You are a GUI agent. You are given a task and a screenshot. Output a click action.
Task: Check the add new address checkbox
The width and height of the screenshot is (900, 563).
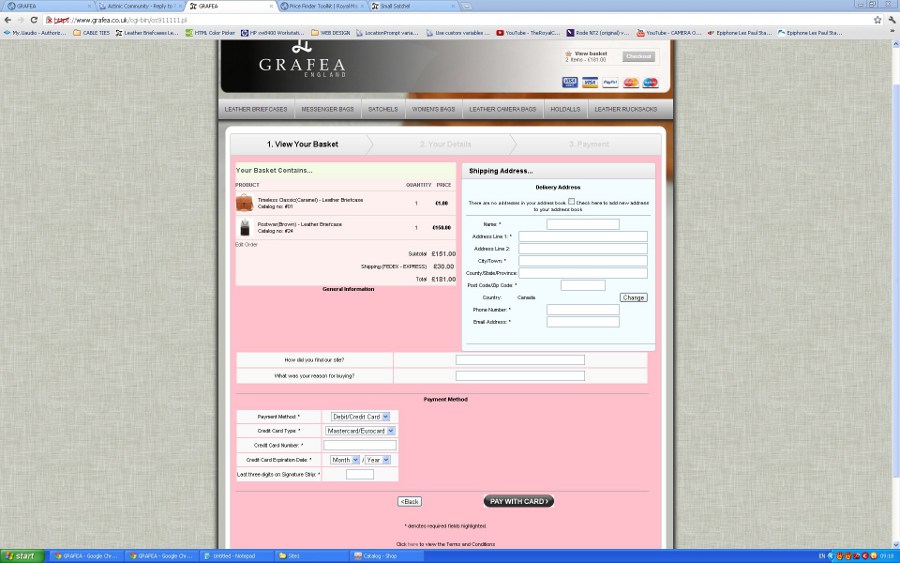(x=571, y=201)
